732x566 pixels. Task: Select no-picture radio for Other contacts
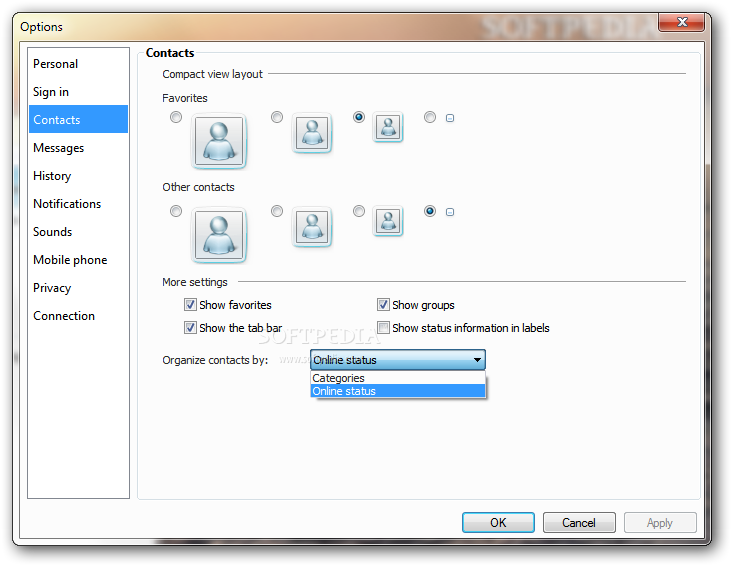click(430, 211)
